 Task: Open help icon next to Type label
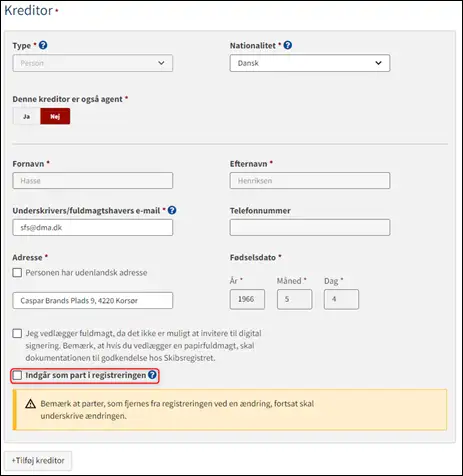click(x=43, y=45)
